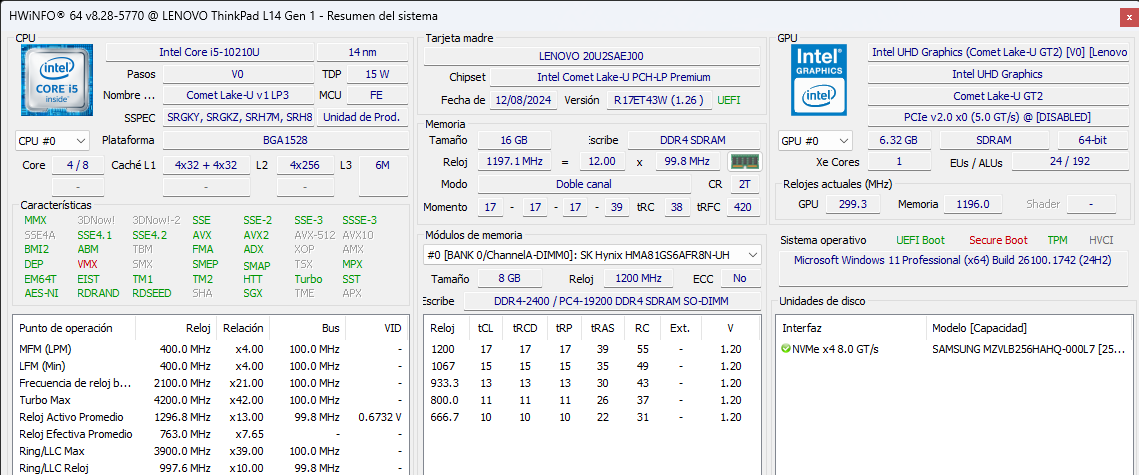The image size is (1139, 475).
Task: Click the Core count 4 / 8 field
Action: click(78, 165)
